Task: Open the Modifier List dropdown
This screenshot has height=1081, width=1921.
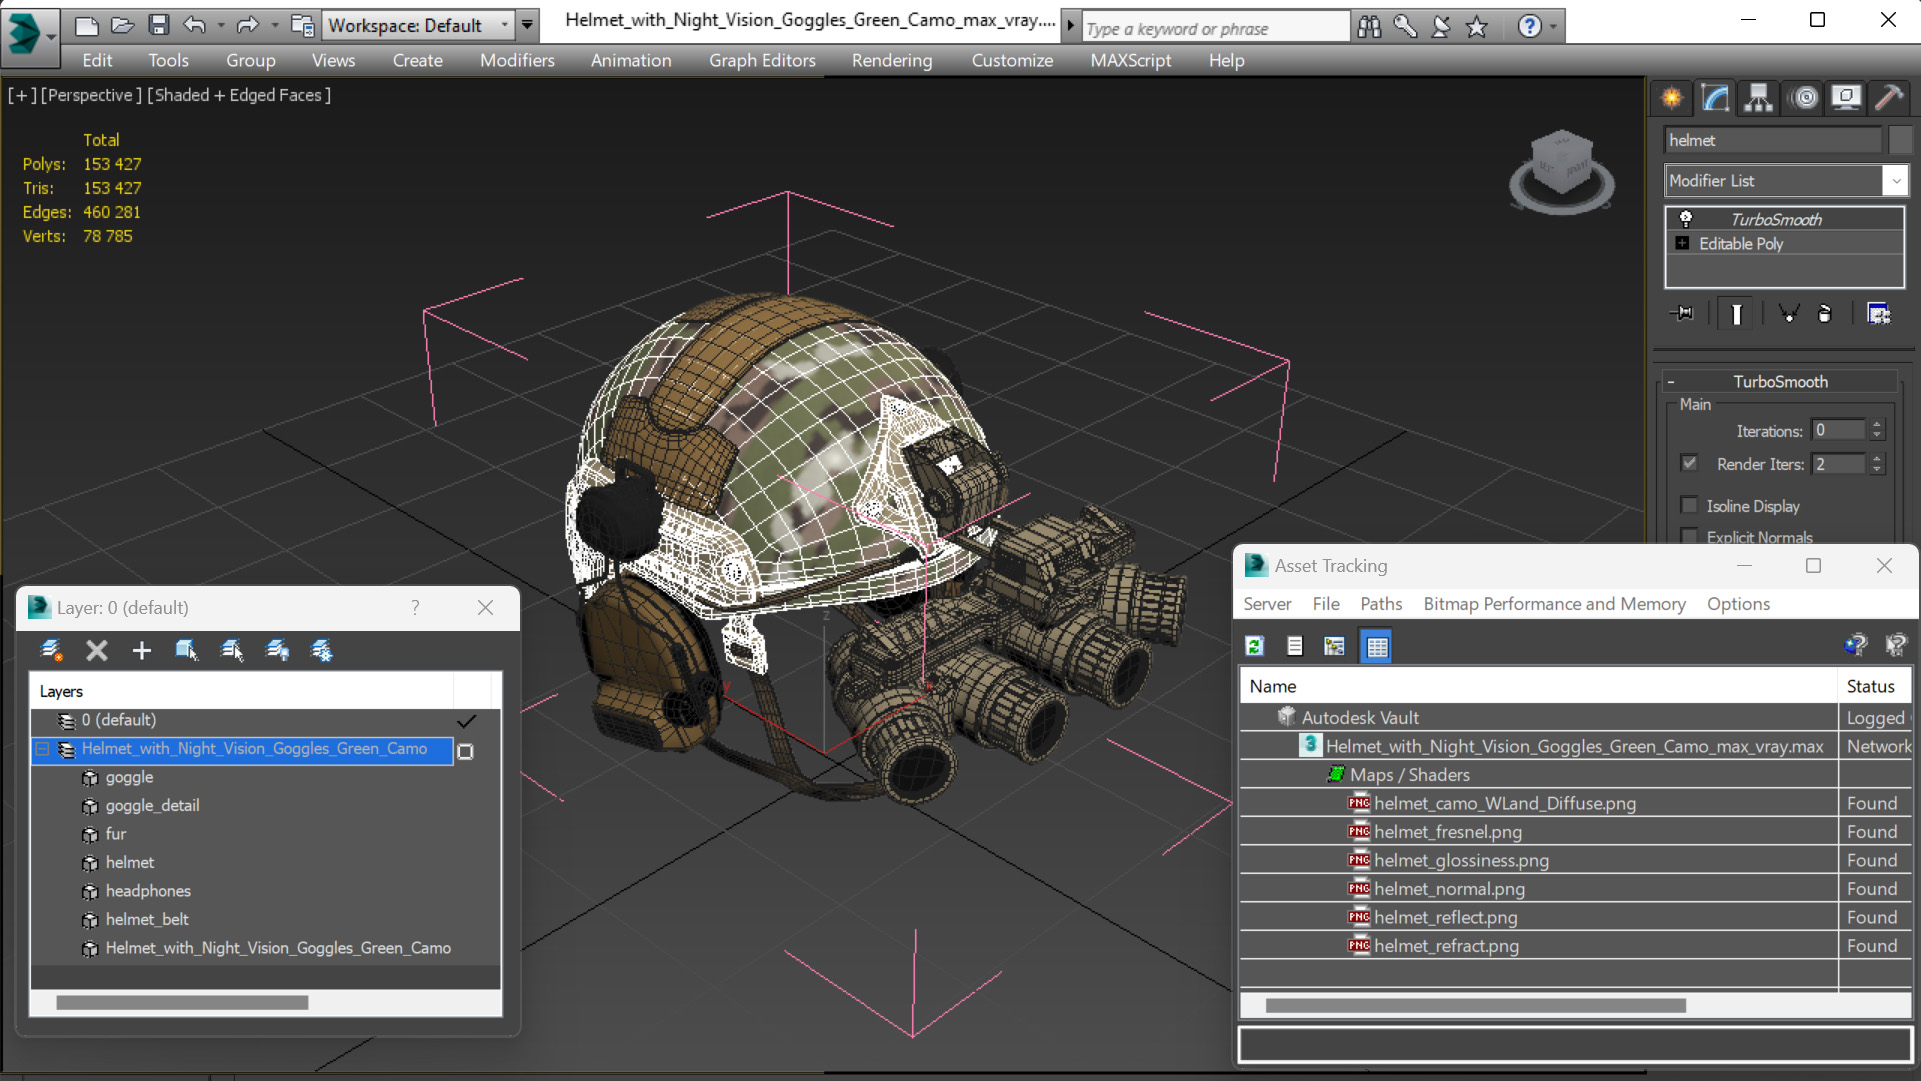Action: (1895, 180)
